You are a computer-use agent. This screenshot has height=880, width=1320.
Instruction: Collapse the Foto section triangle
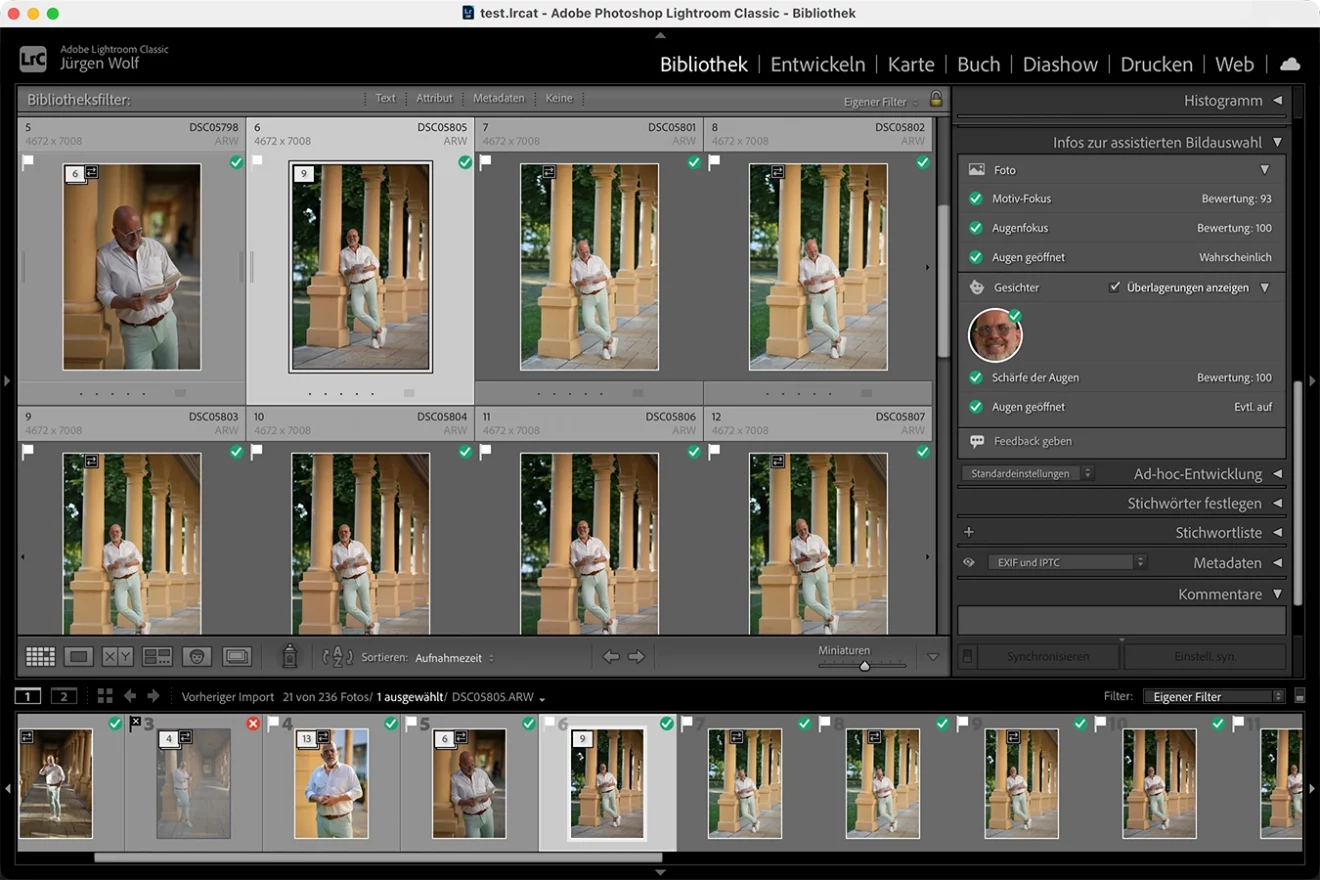[1264, 170]
